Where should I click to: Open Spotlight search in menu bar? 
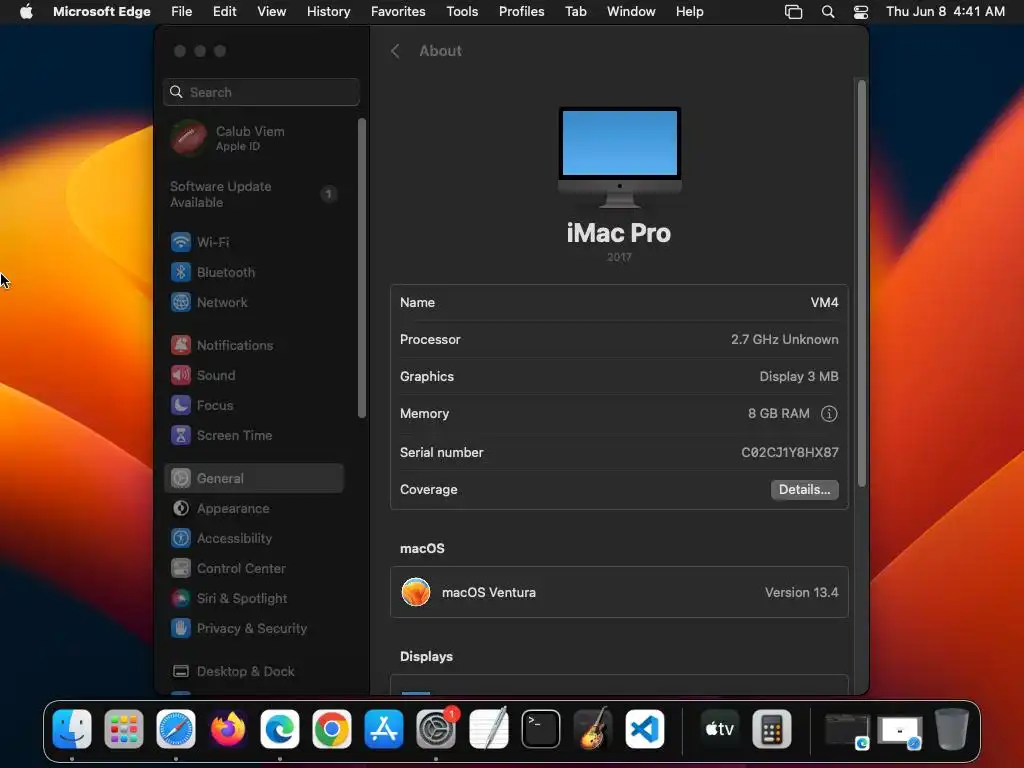click(x=828, y=12)
